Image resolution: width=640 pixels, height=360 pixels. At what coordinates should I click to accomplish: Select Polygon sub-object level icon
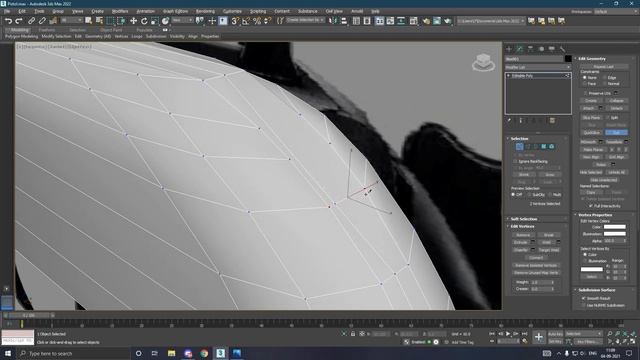pos(544,147)
